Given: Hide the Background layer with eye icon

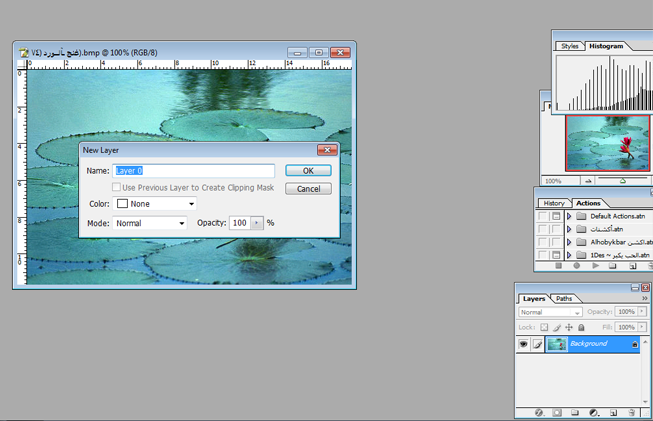Looking at the screenshot, I should pos(524,344).
